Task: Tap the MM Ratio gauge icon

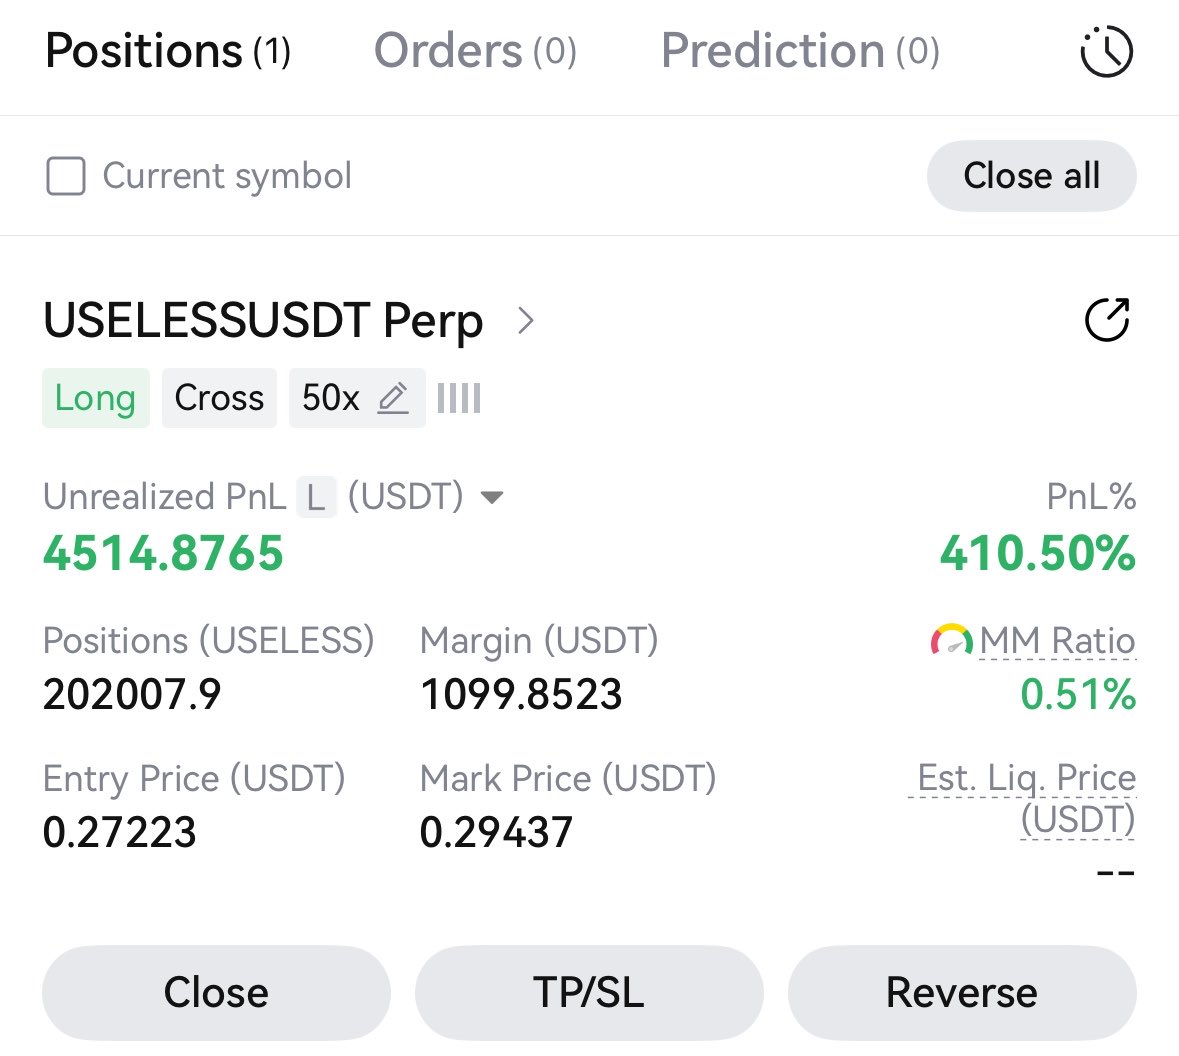Action: click(x=952, y=640)
